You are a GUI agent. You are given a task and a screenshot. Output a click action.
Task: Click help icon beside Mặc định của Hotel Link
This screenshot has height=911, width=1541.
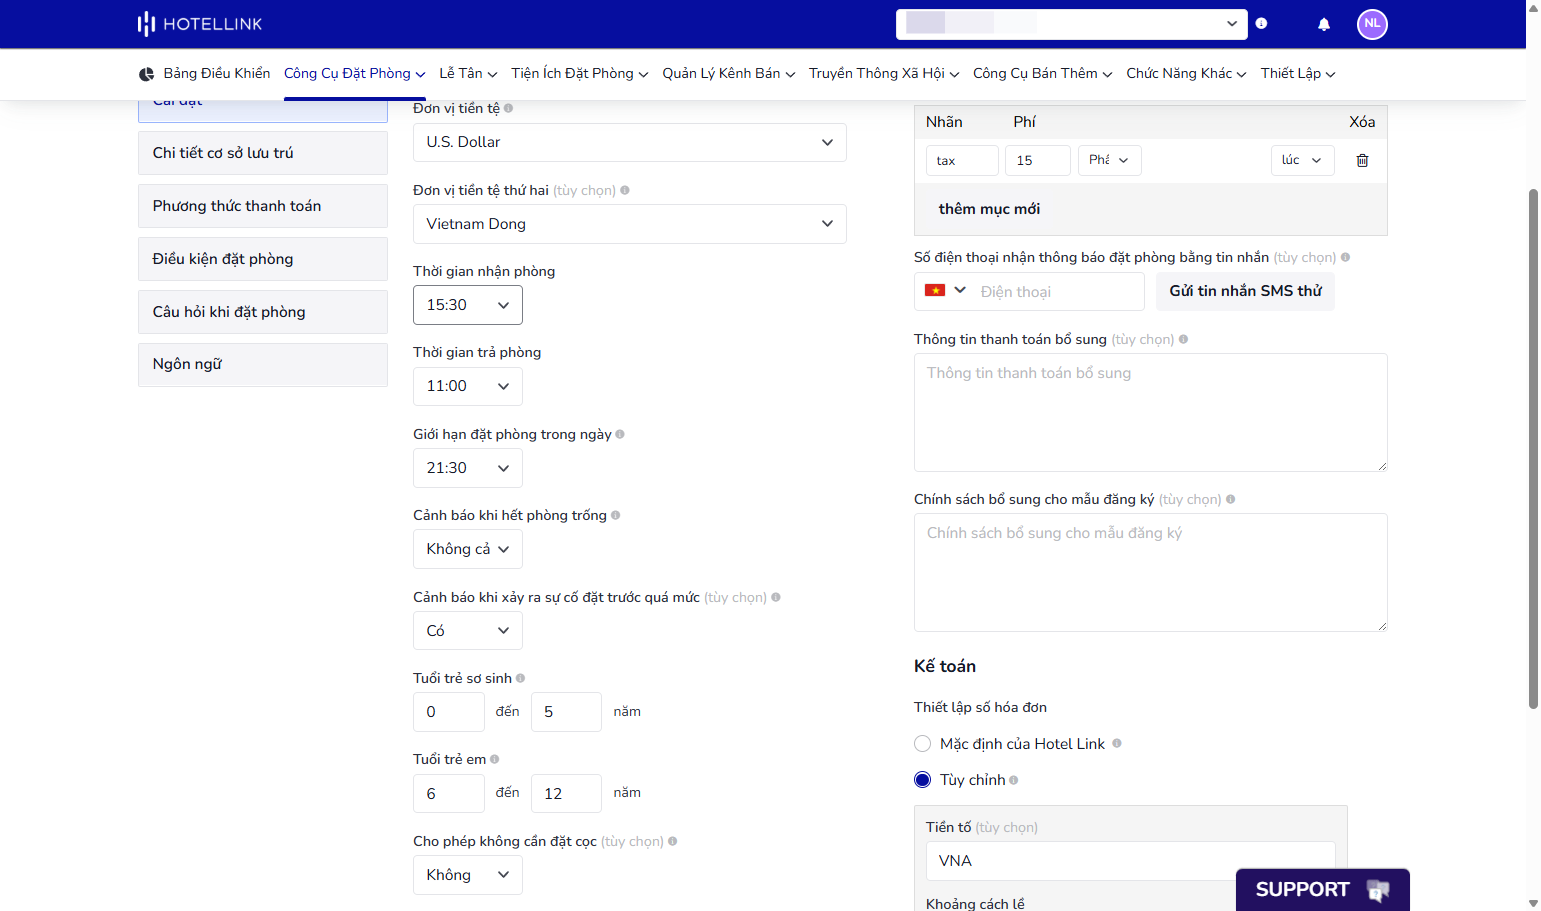[1117, 743]
